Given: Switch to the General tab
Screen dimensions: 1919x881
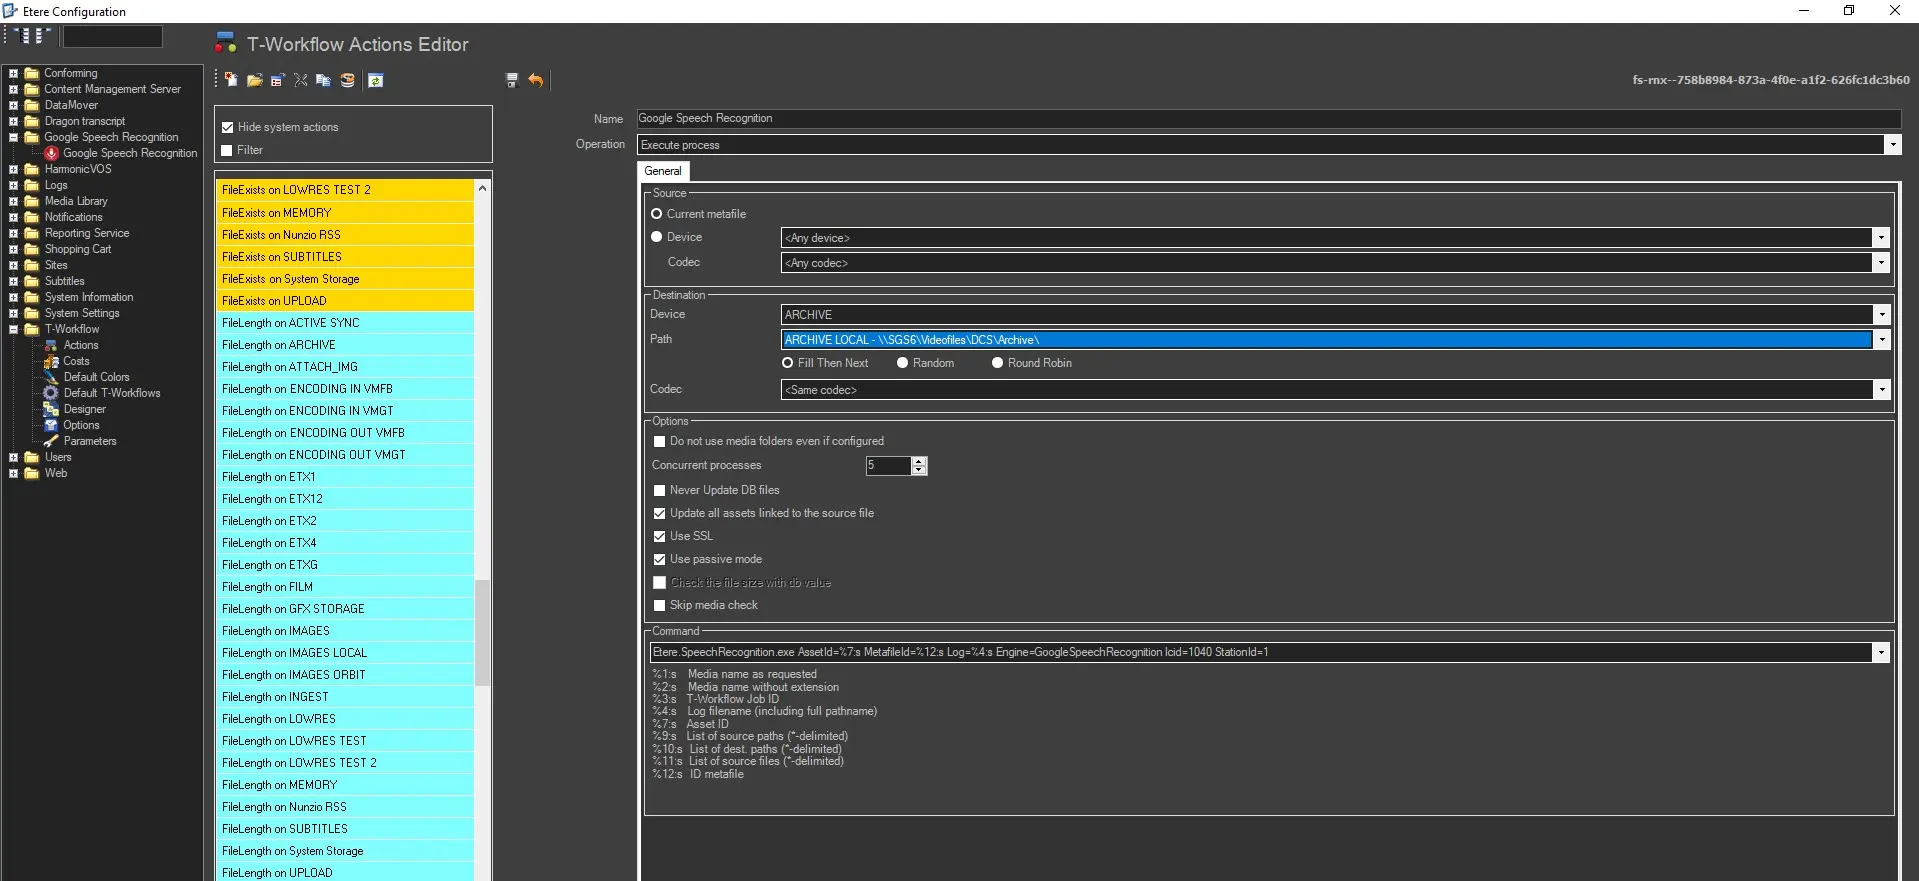Looking at the screenshot, I should [x=662, y=171].
